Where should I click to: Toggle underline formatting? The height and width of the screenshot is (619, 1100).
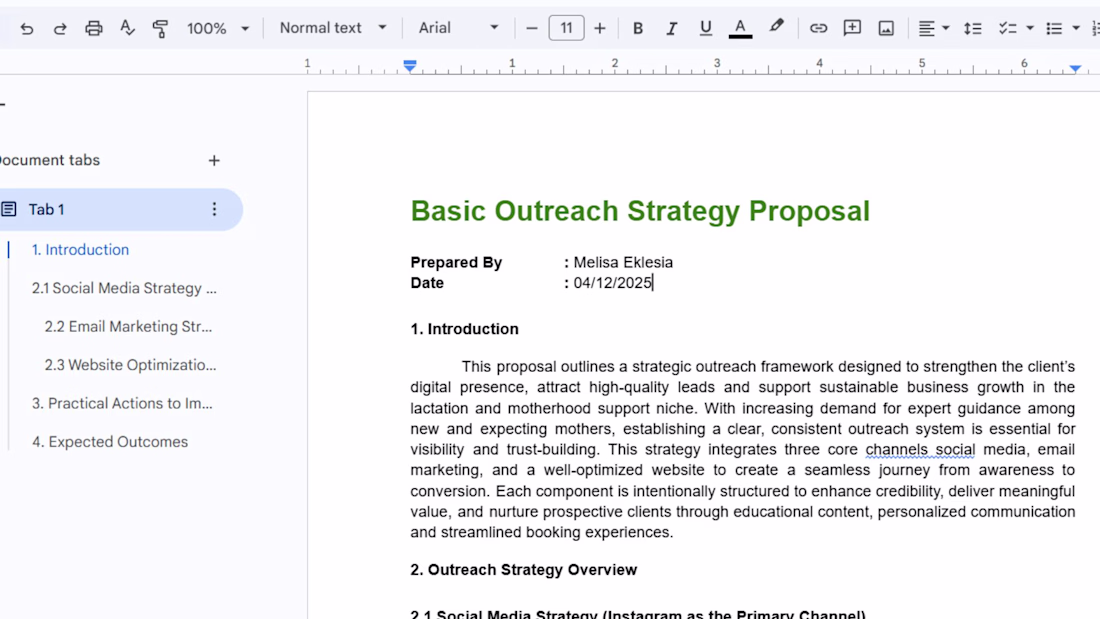click(x=706, y=28)
